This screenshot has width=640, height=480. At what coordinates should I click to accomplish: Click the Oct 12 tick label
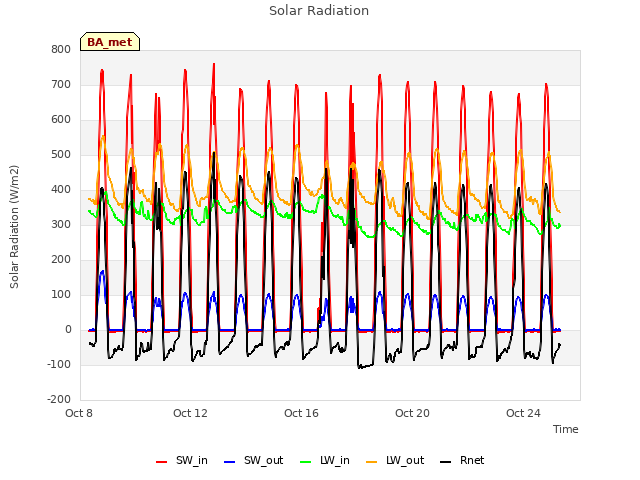click(190, 413)
